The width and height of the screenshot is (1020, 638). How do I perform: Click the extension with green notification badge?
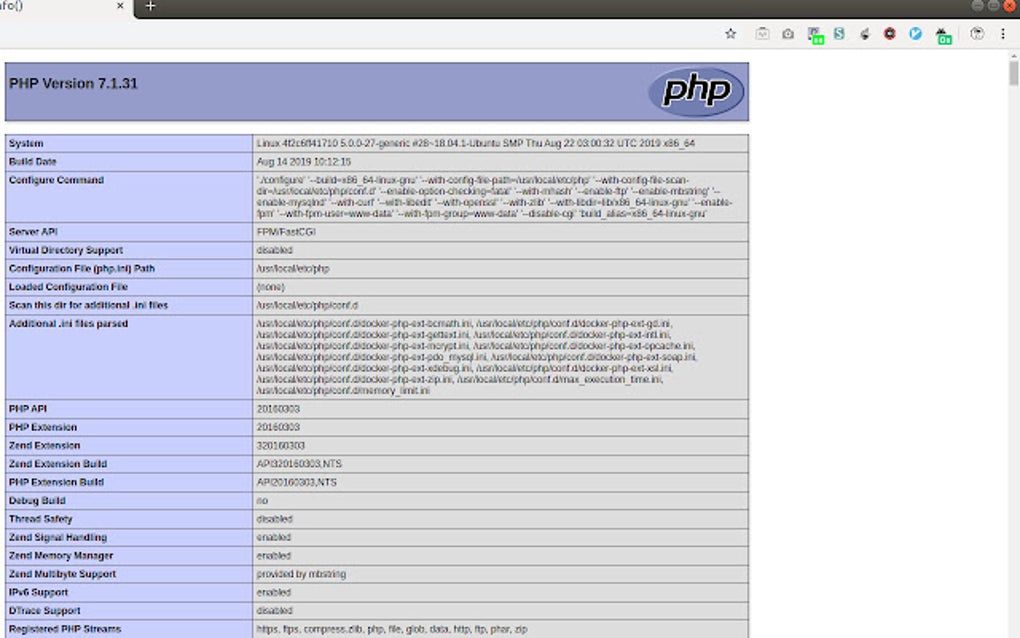coord(815,33)
